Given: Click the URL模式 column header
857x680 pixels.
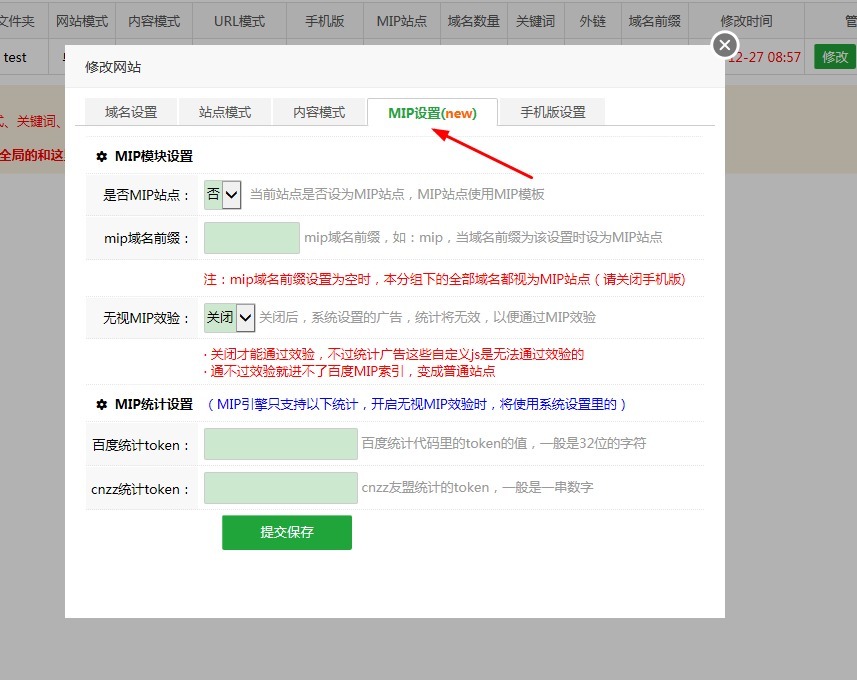Looking at the screenshot, I should (x=239, y=21).
